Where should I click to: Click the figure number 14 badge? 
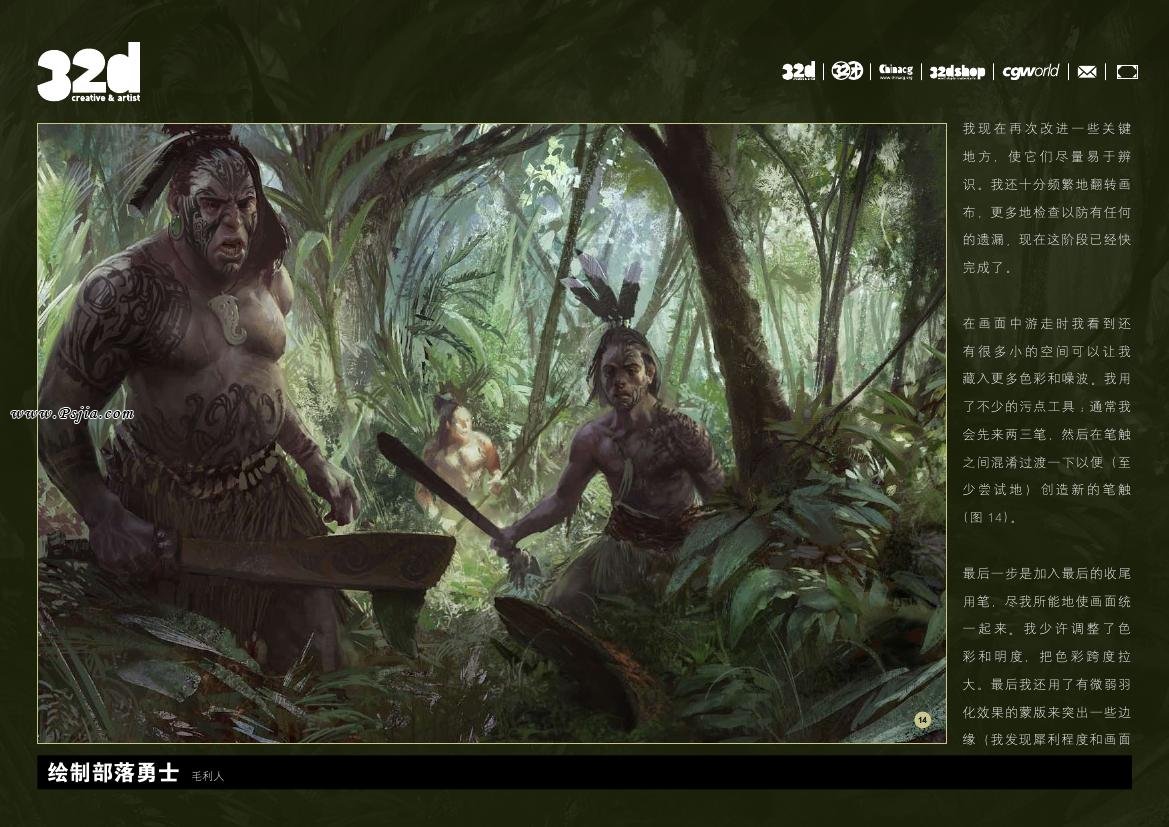tap(923, 720)
